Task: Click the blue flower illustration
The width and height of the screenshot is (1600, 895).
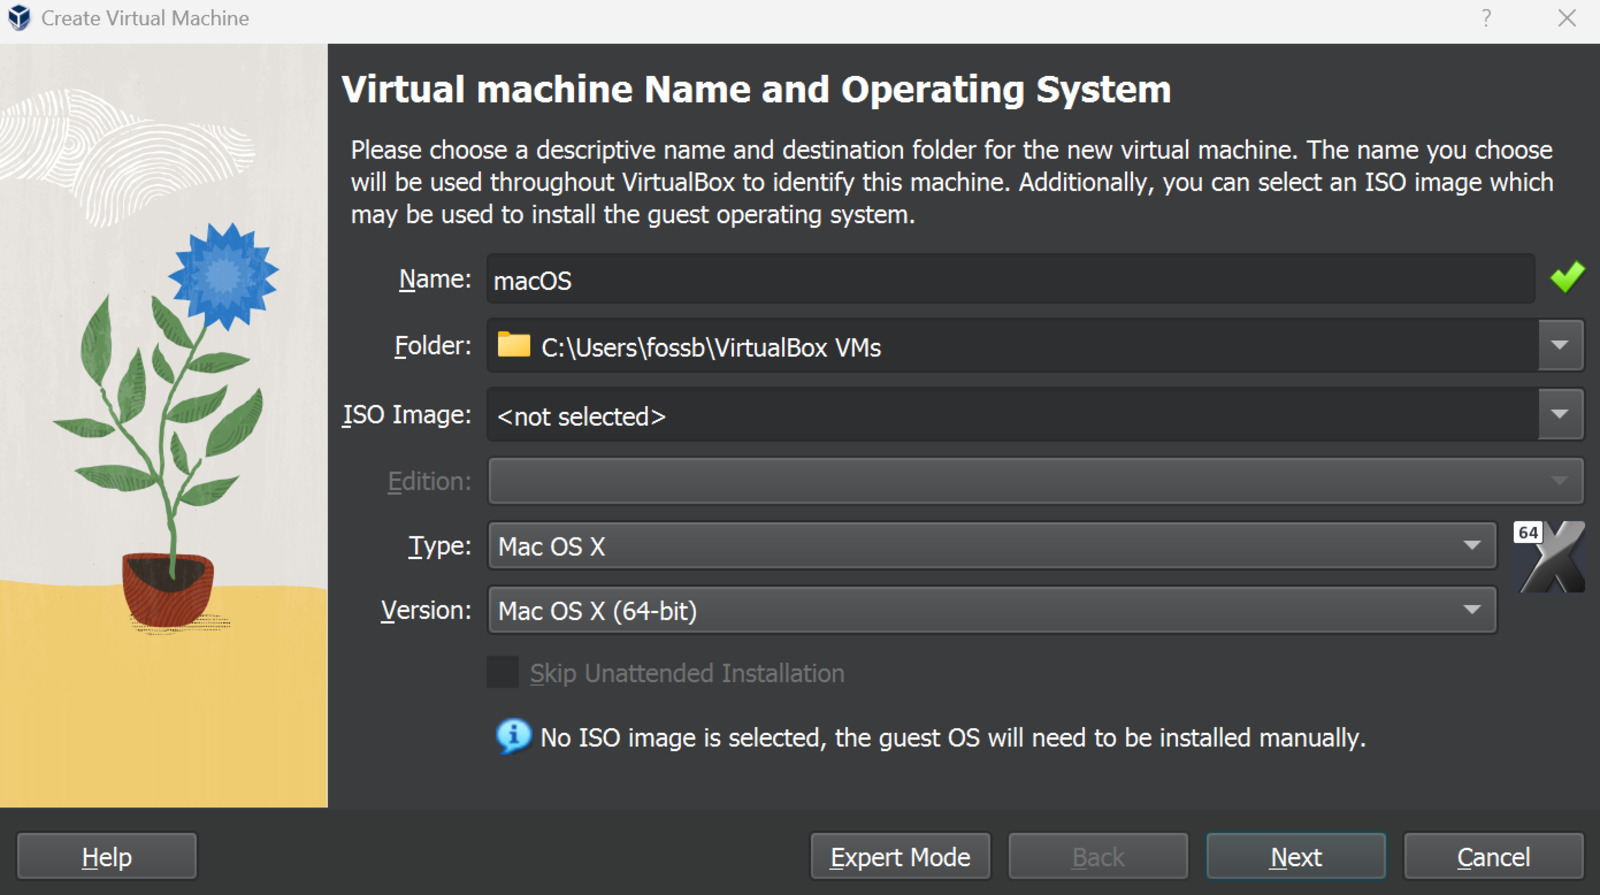Action: tap(223, 275)
